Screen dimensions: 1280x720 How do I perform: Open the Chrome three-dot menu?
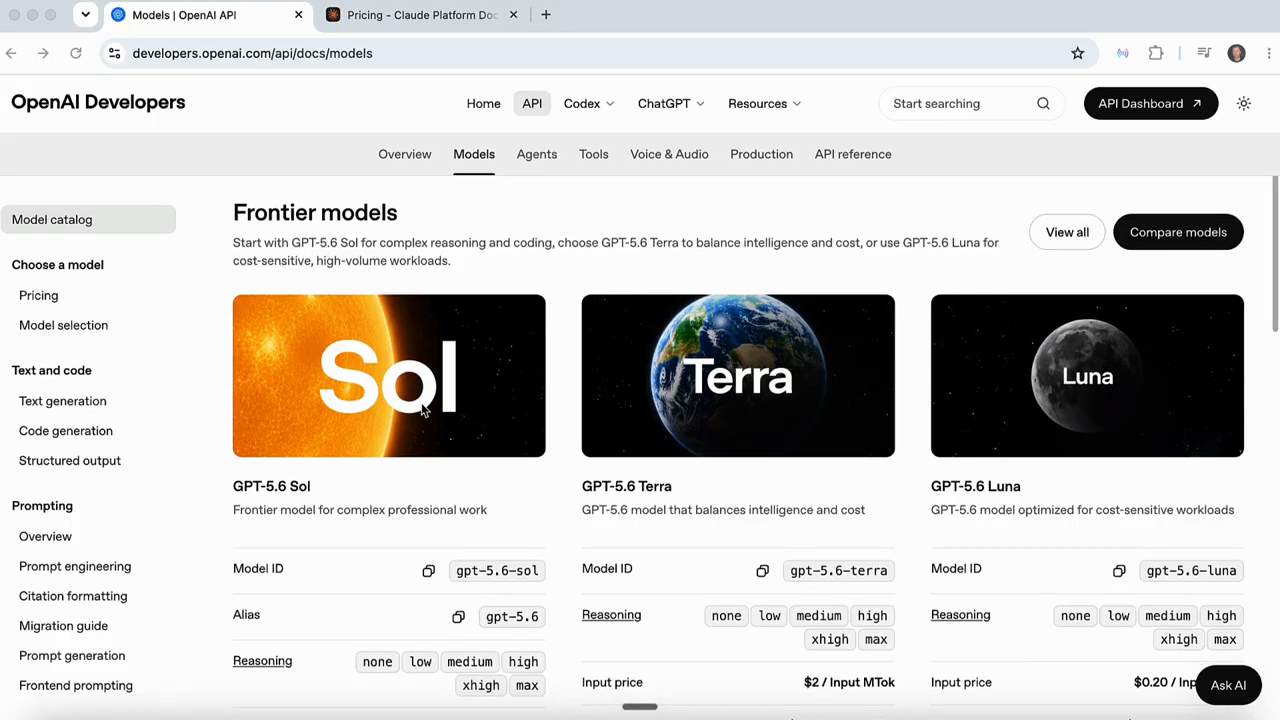pos(1267,53)
